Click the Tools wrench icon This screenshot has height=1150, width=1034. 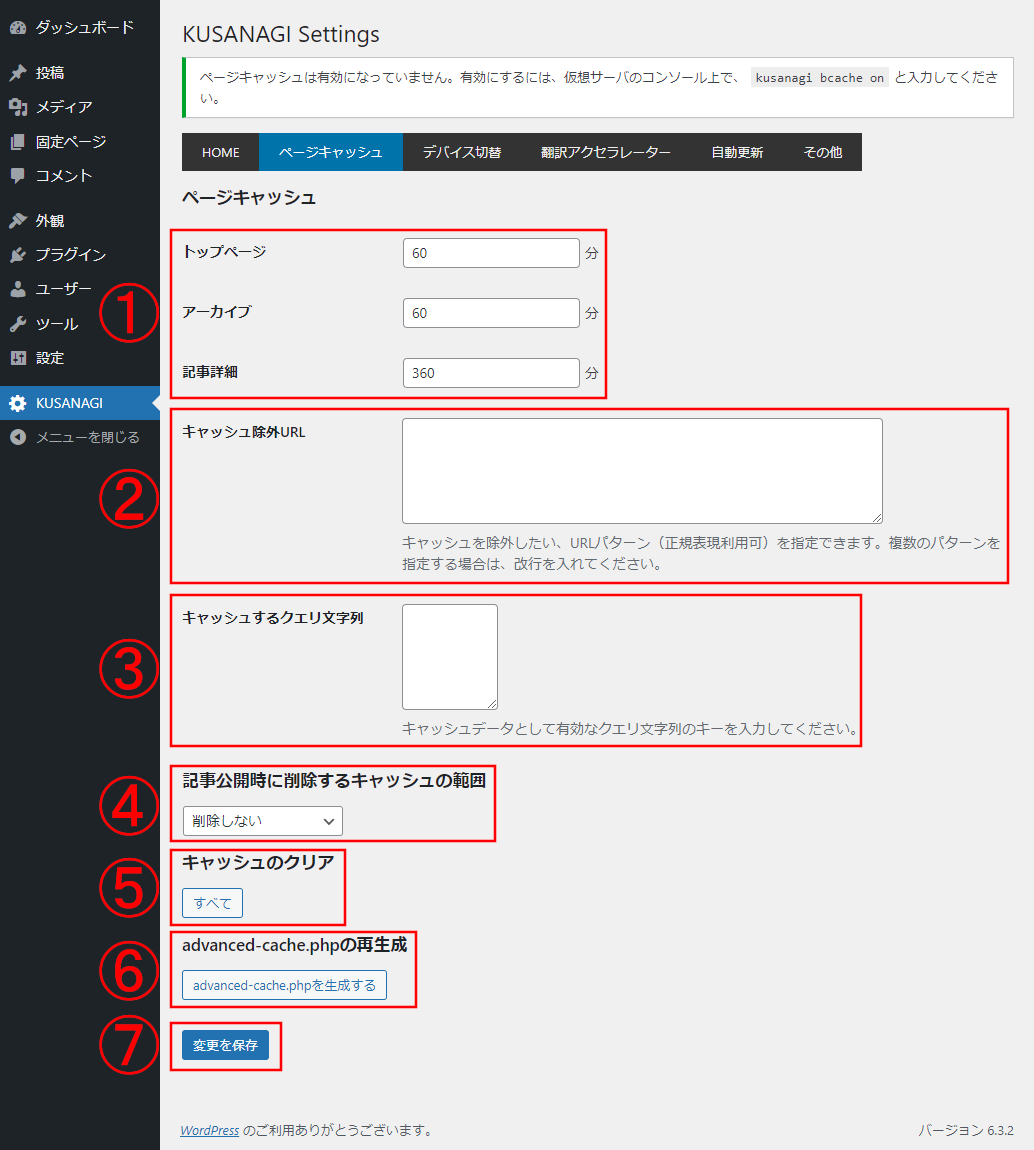pyautogui.click(x=18, y=324)
